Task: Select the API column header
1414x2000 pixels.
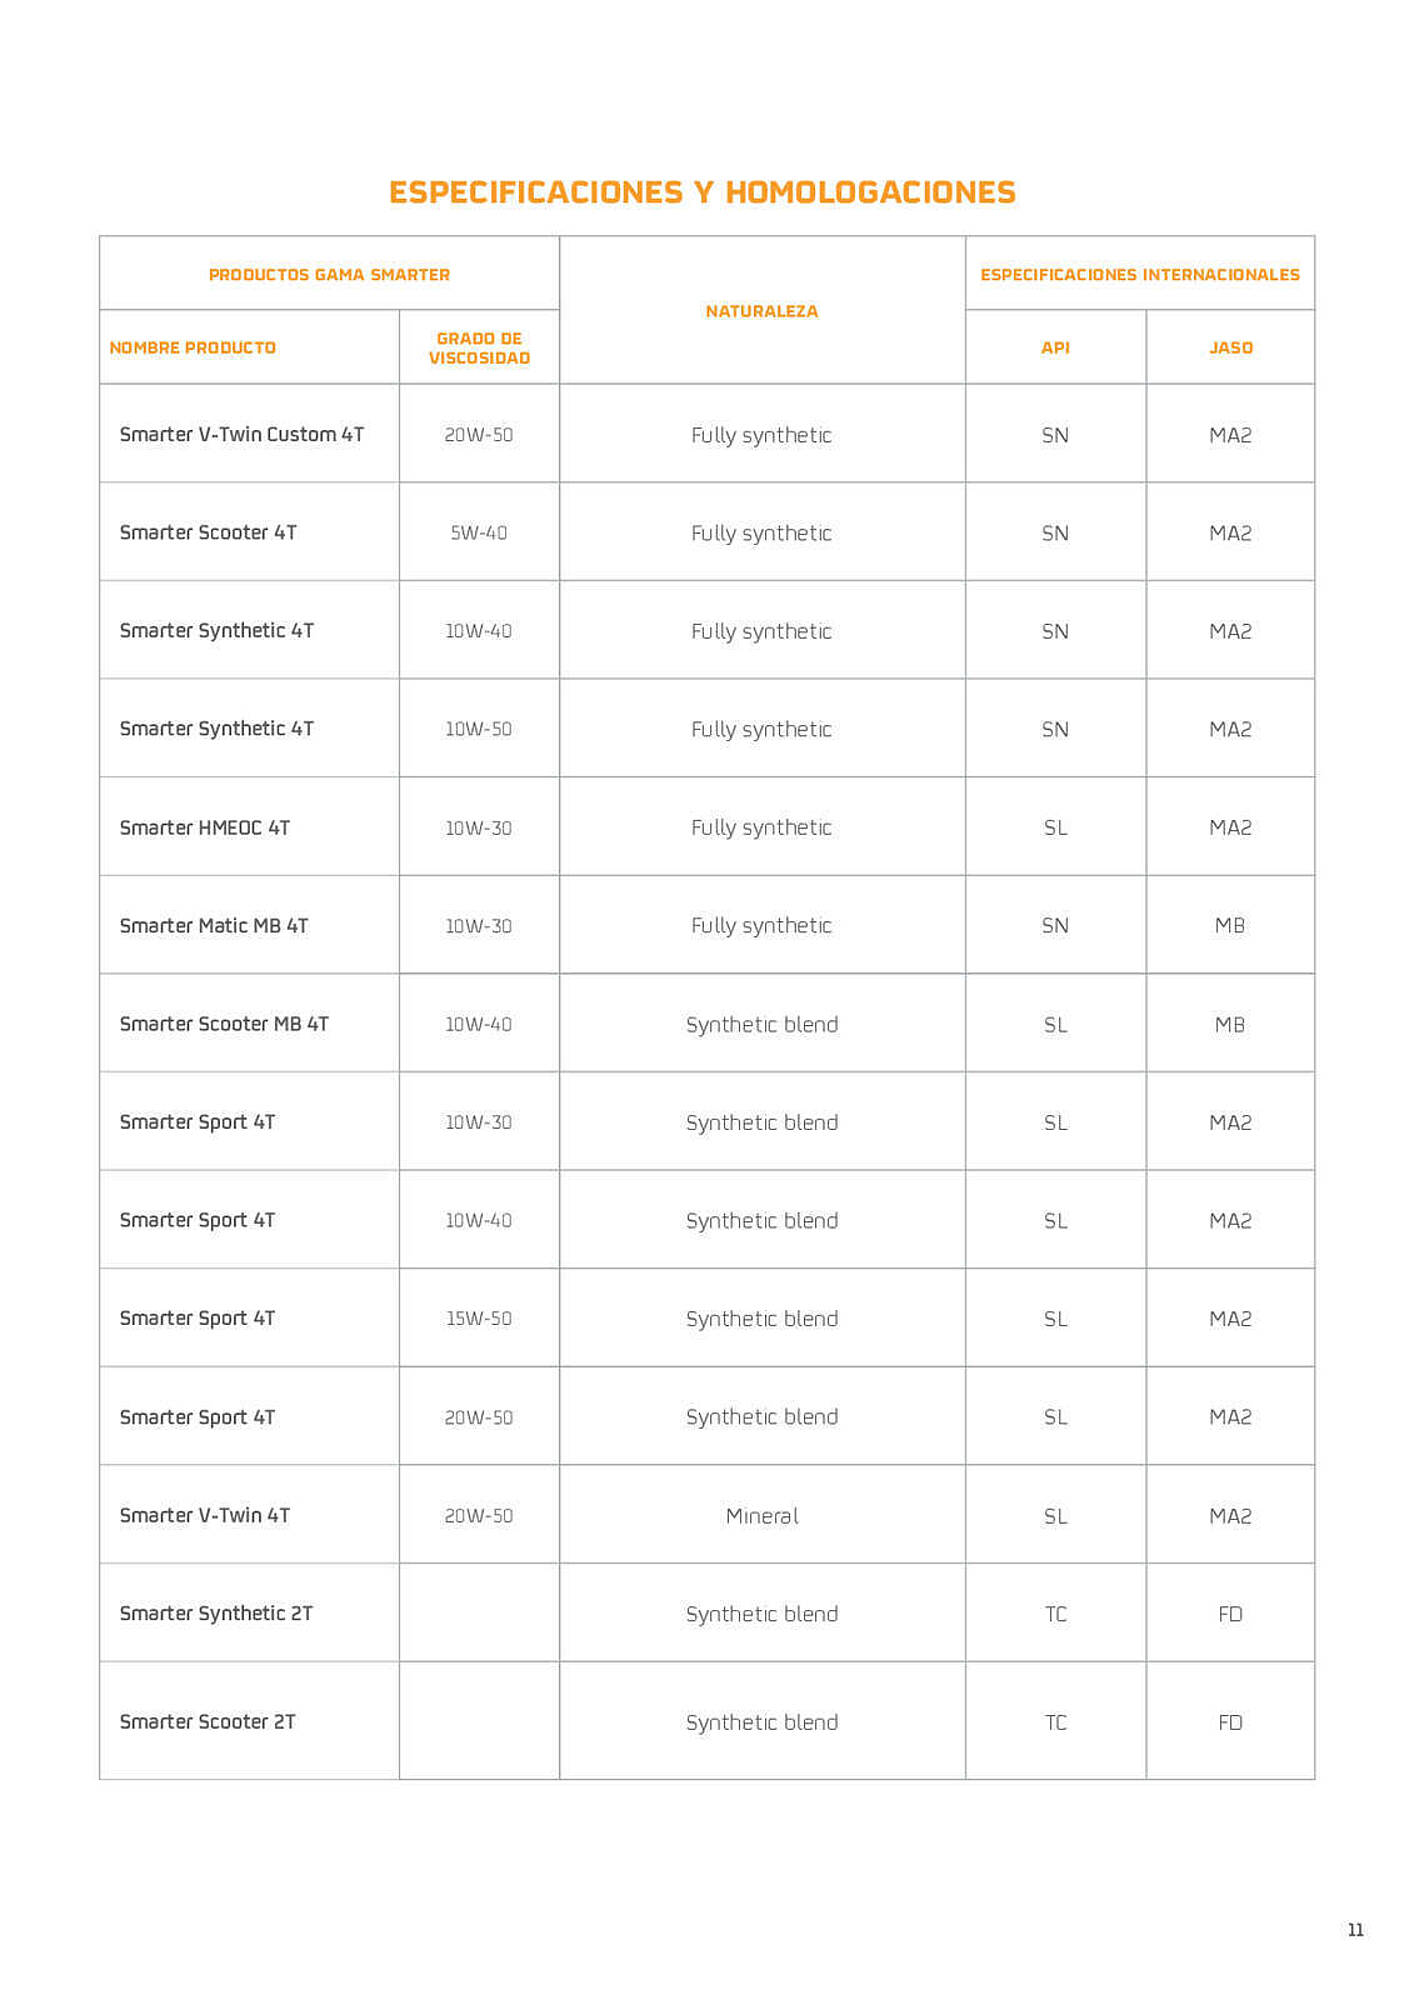Action: (1055, 348)
